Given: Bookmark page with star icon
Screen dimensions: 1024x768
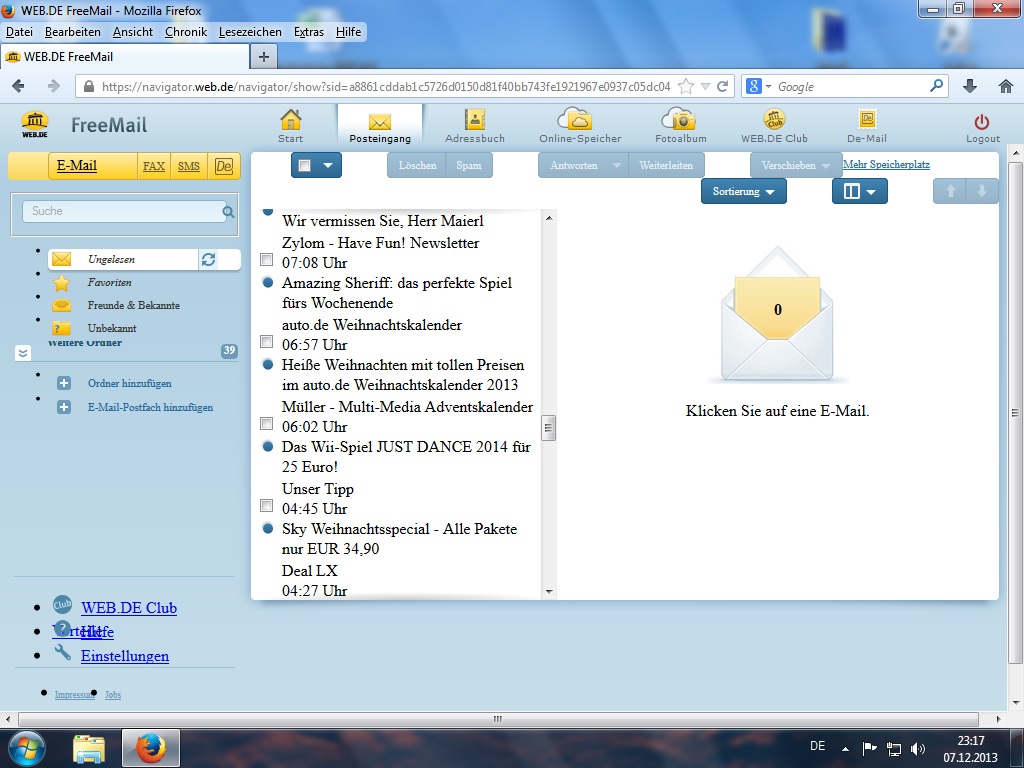Looking at the screenshot, I should (x=686, y=86).
